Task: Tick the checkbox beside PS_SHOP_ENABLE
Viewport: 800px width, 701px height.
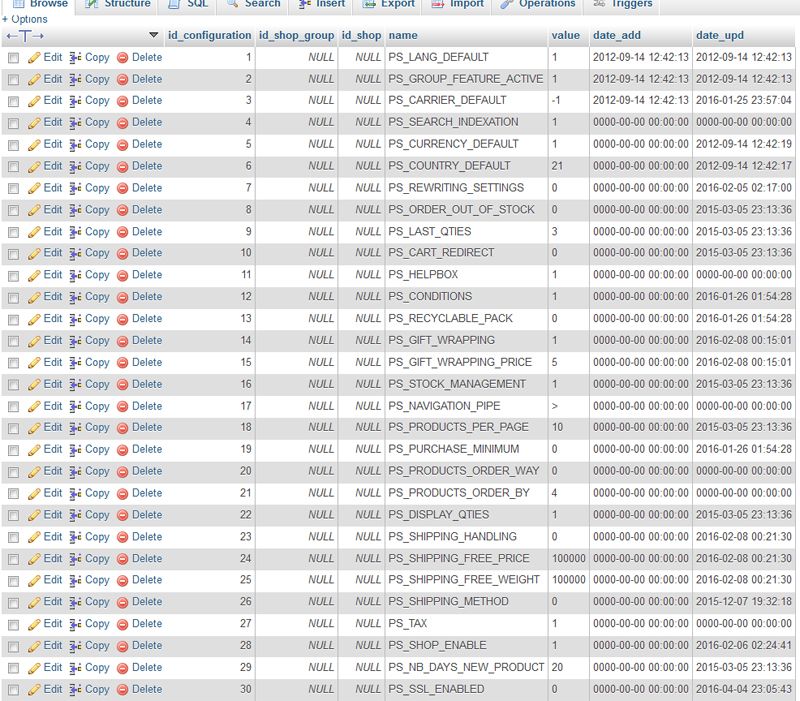Action: tap(13, 645)
